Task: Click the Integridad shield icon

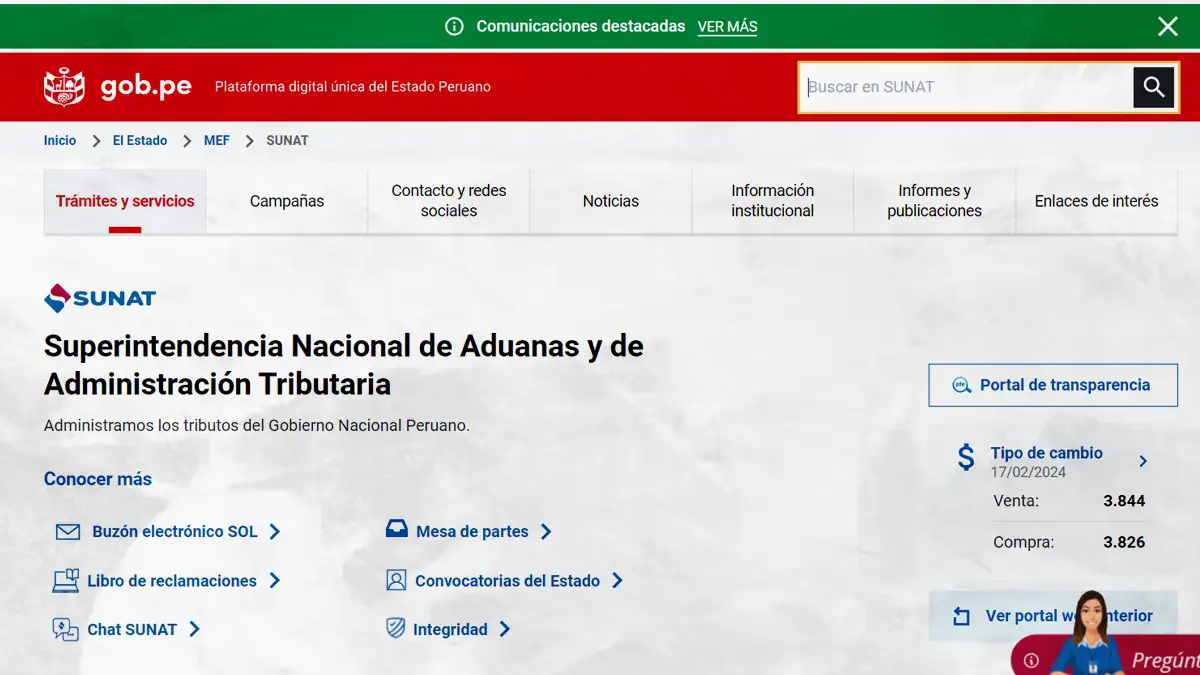Action: pos(396,629)
